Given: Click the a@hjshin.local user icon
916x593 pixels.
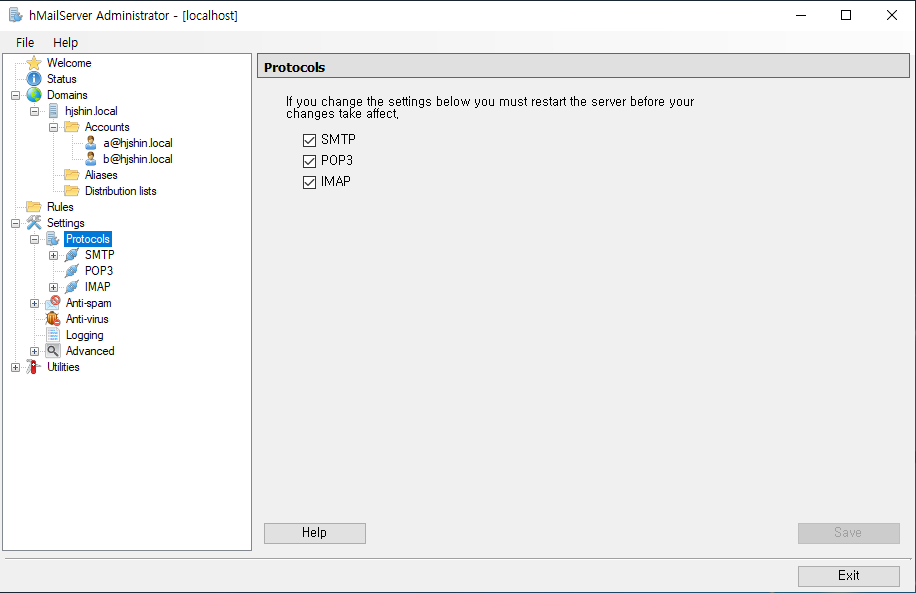Looking at the screenshot, I should [x=91, y=143].
